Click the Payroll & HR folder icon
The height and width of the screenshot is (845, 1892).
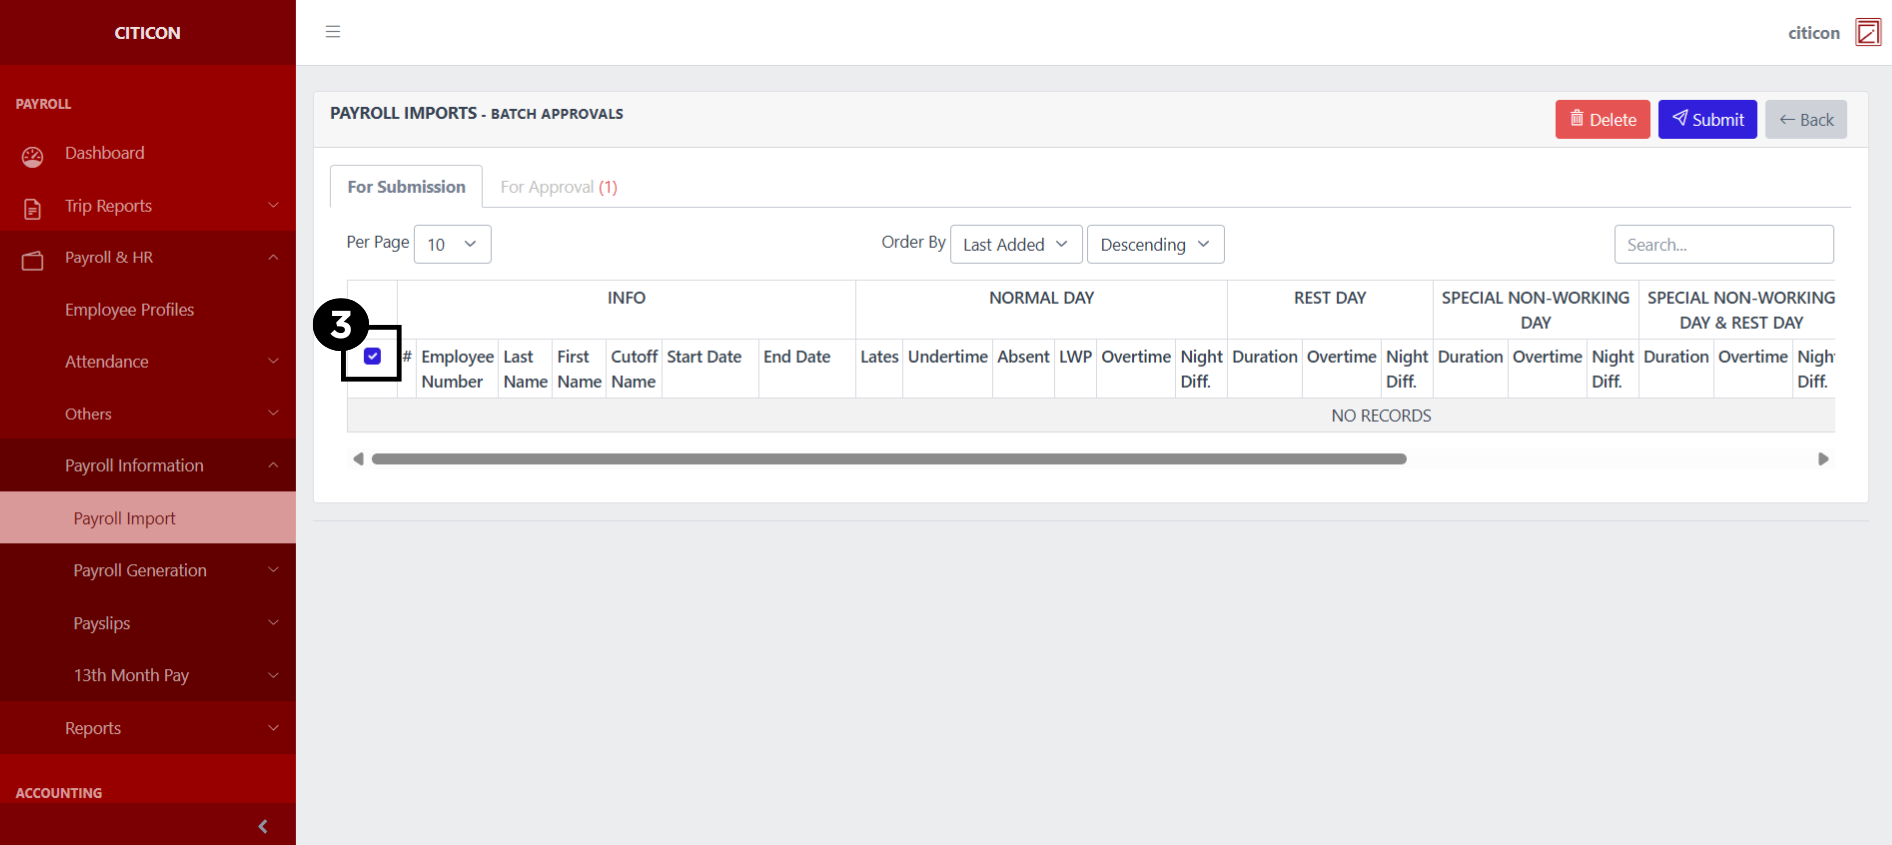pyautogui.click(x=33, y=260)
